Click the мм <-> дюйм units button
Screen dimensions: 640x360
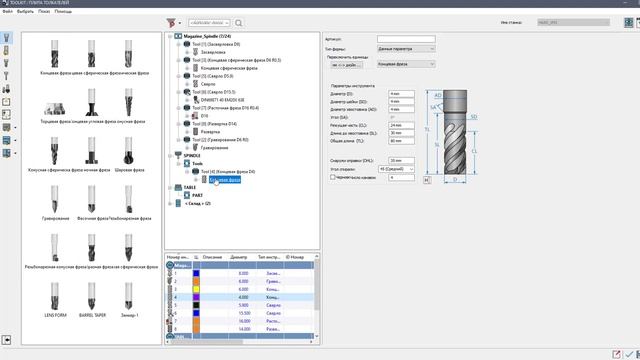click(x=346, y=65)
